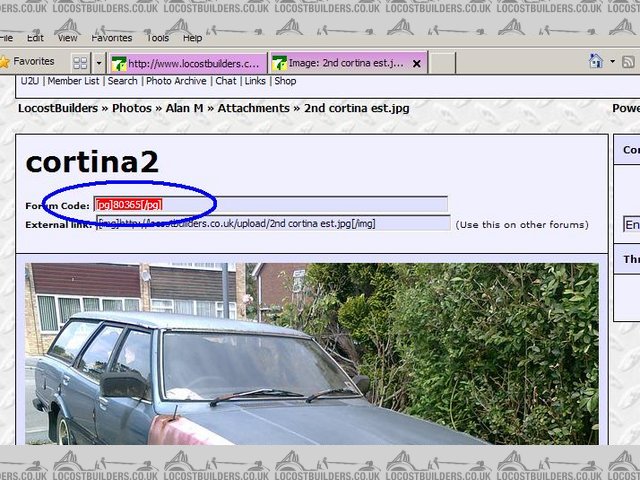Open the Favorites menu in menu bar
This screenshot has width=640, height=480.
point(111,38)
